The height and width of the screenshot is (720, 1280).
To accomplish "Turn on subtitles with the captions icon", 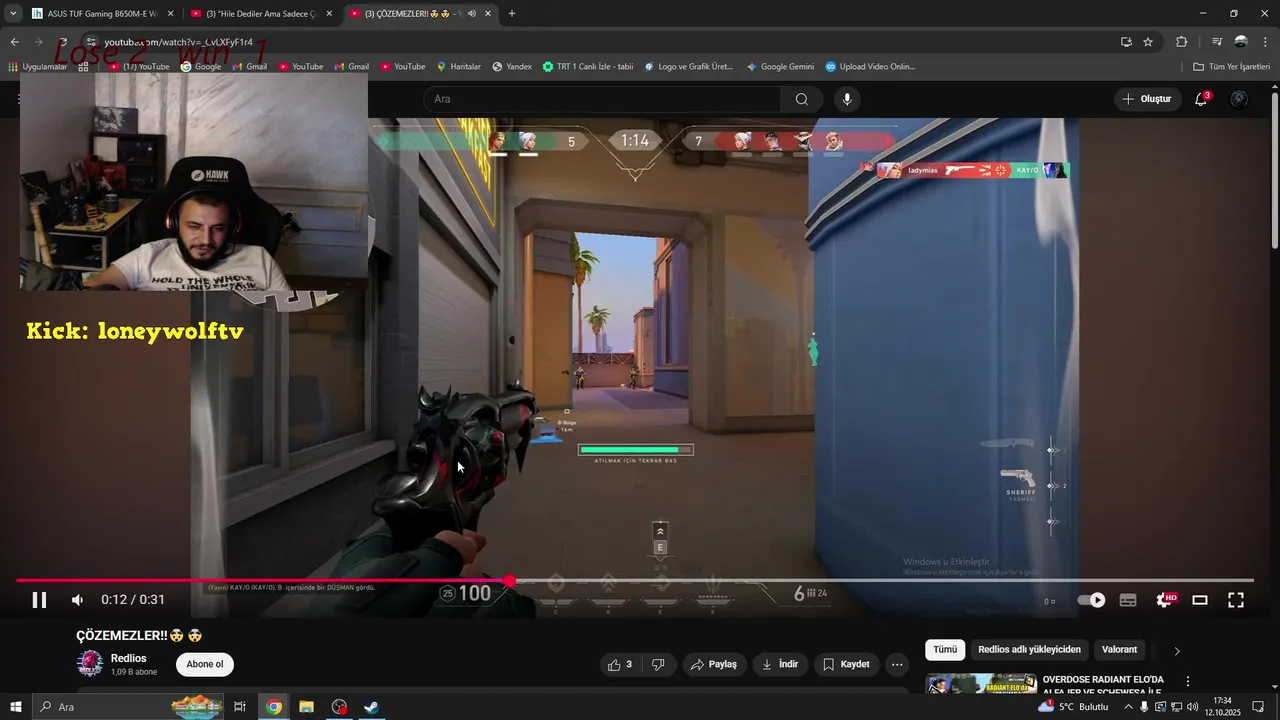I will [x=1128, y=600].
